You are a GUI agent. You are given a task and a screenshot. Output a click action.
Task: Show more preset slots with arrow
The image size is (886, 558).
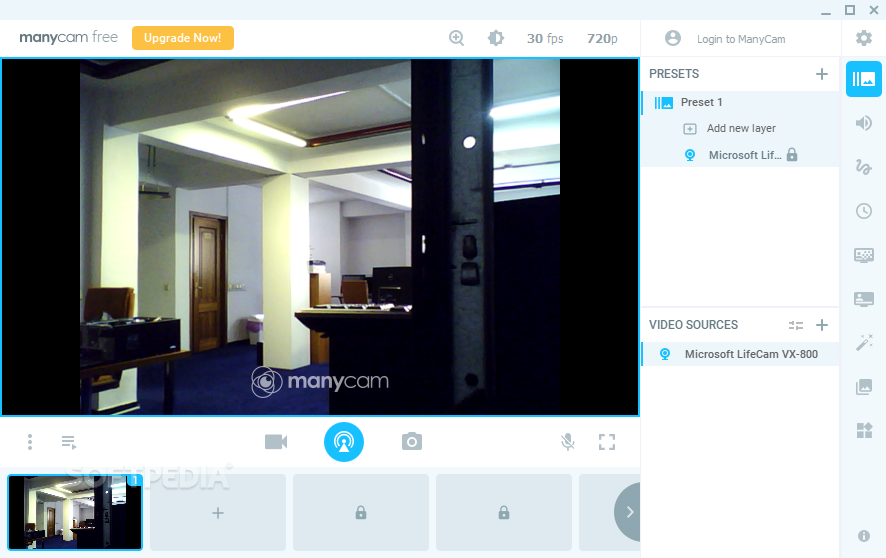tap(628, 512)
